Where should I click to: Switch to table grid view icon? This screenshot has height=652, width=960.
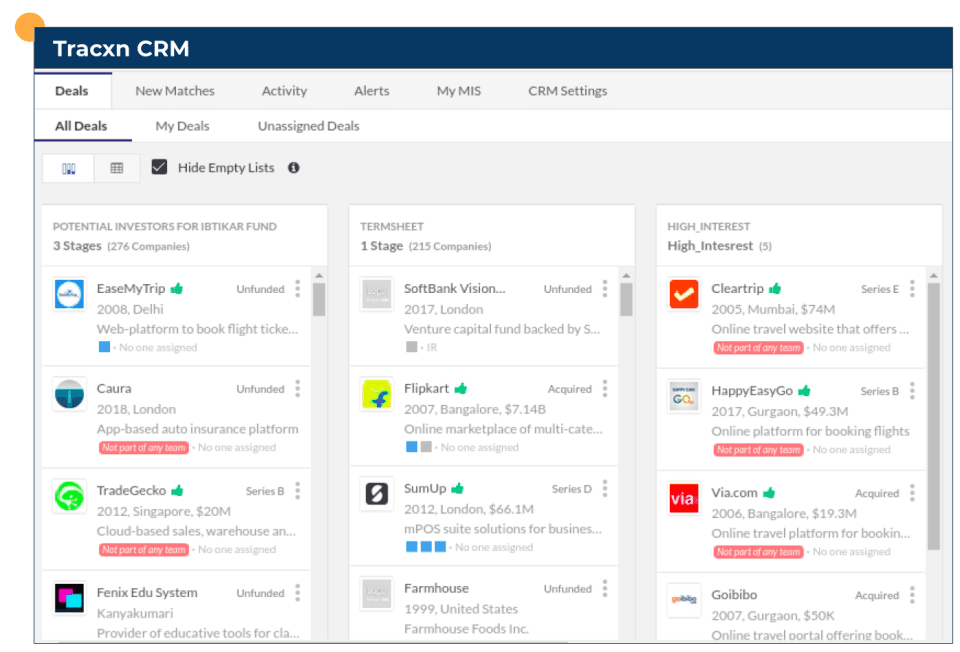[x=117, y=169]
